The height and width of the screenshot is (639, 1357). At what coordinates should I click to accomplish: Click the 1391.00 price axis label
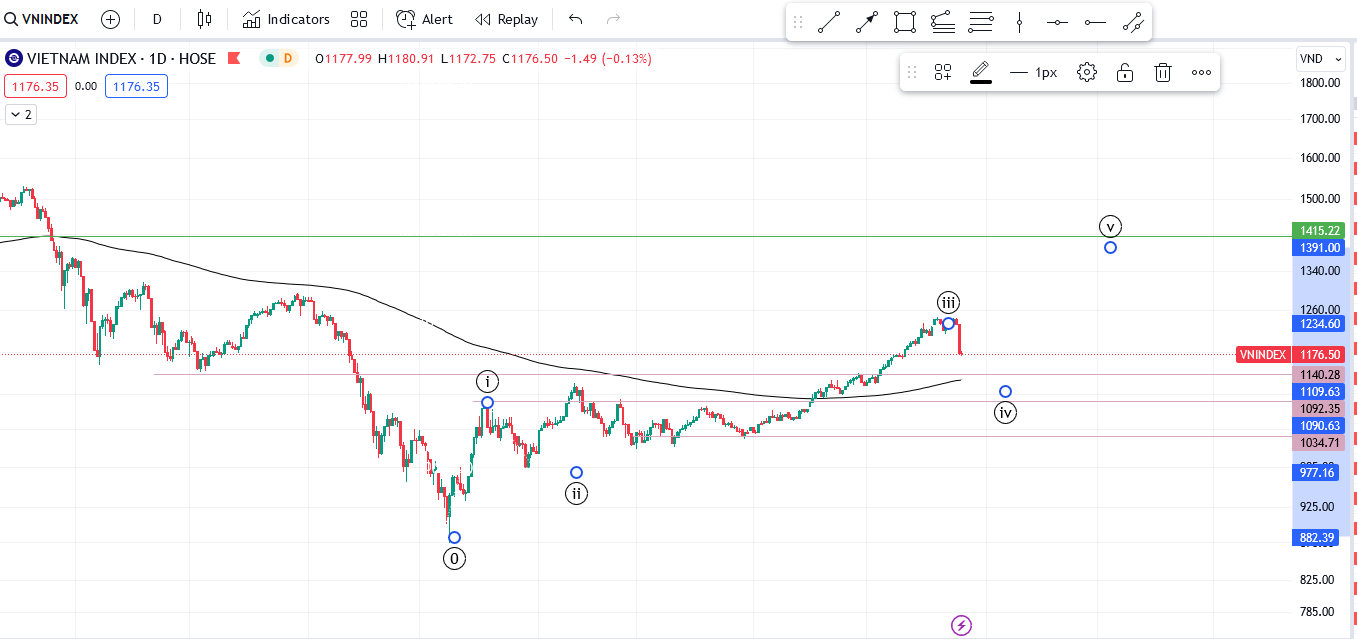click(1318, 247)
